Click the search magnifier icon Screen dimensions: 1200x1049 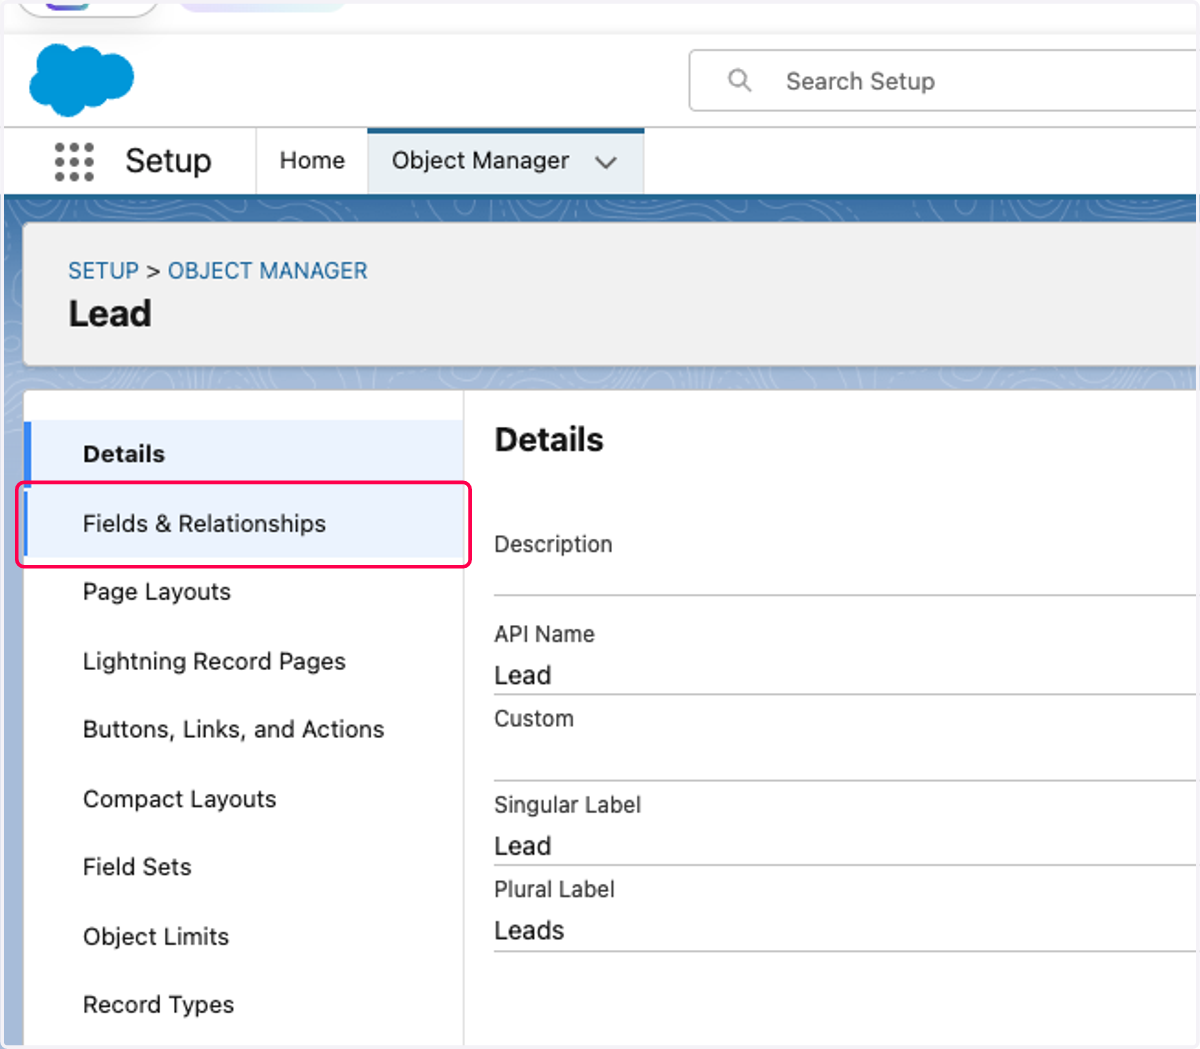[739, 80]
